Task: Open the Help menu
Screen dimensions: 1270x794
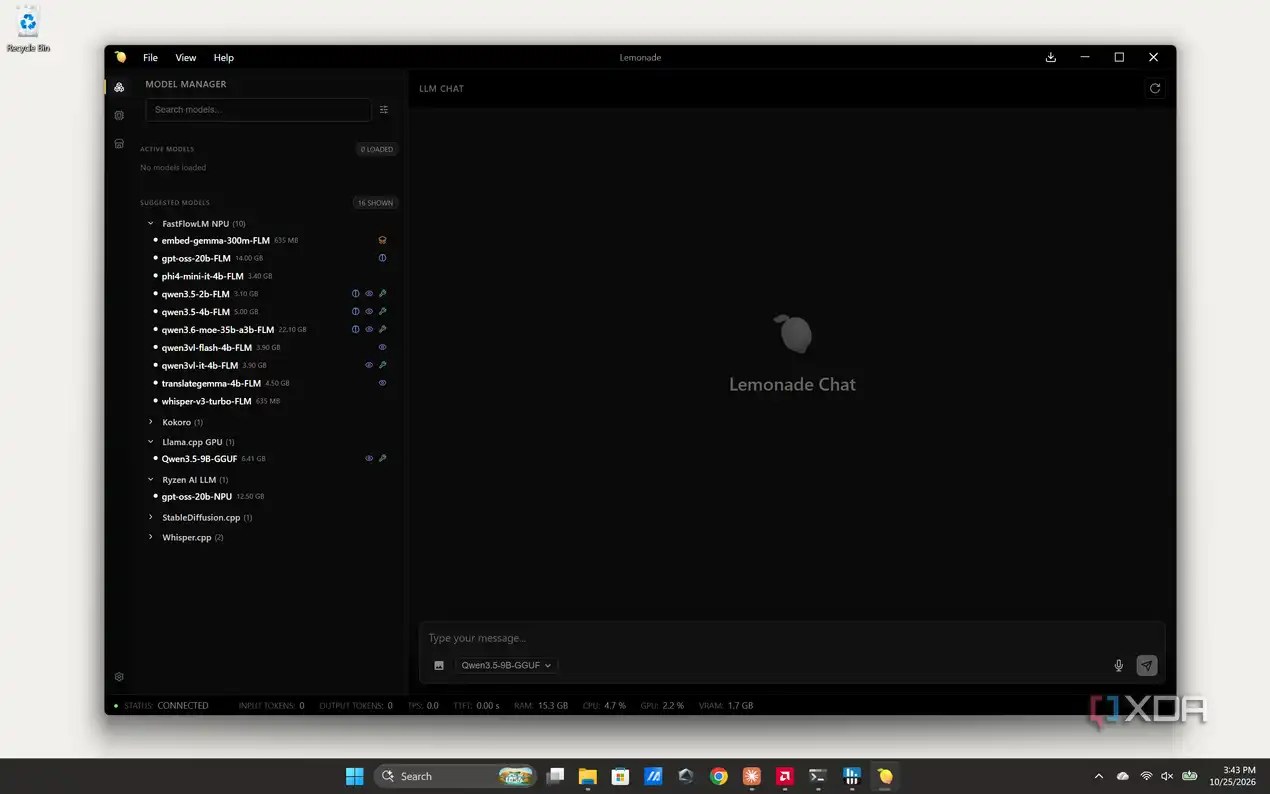Action: tap(224, 58)
